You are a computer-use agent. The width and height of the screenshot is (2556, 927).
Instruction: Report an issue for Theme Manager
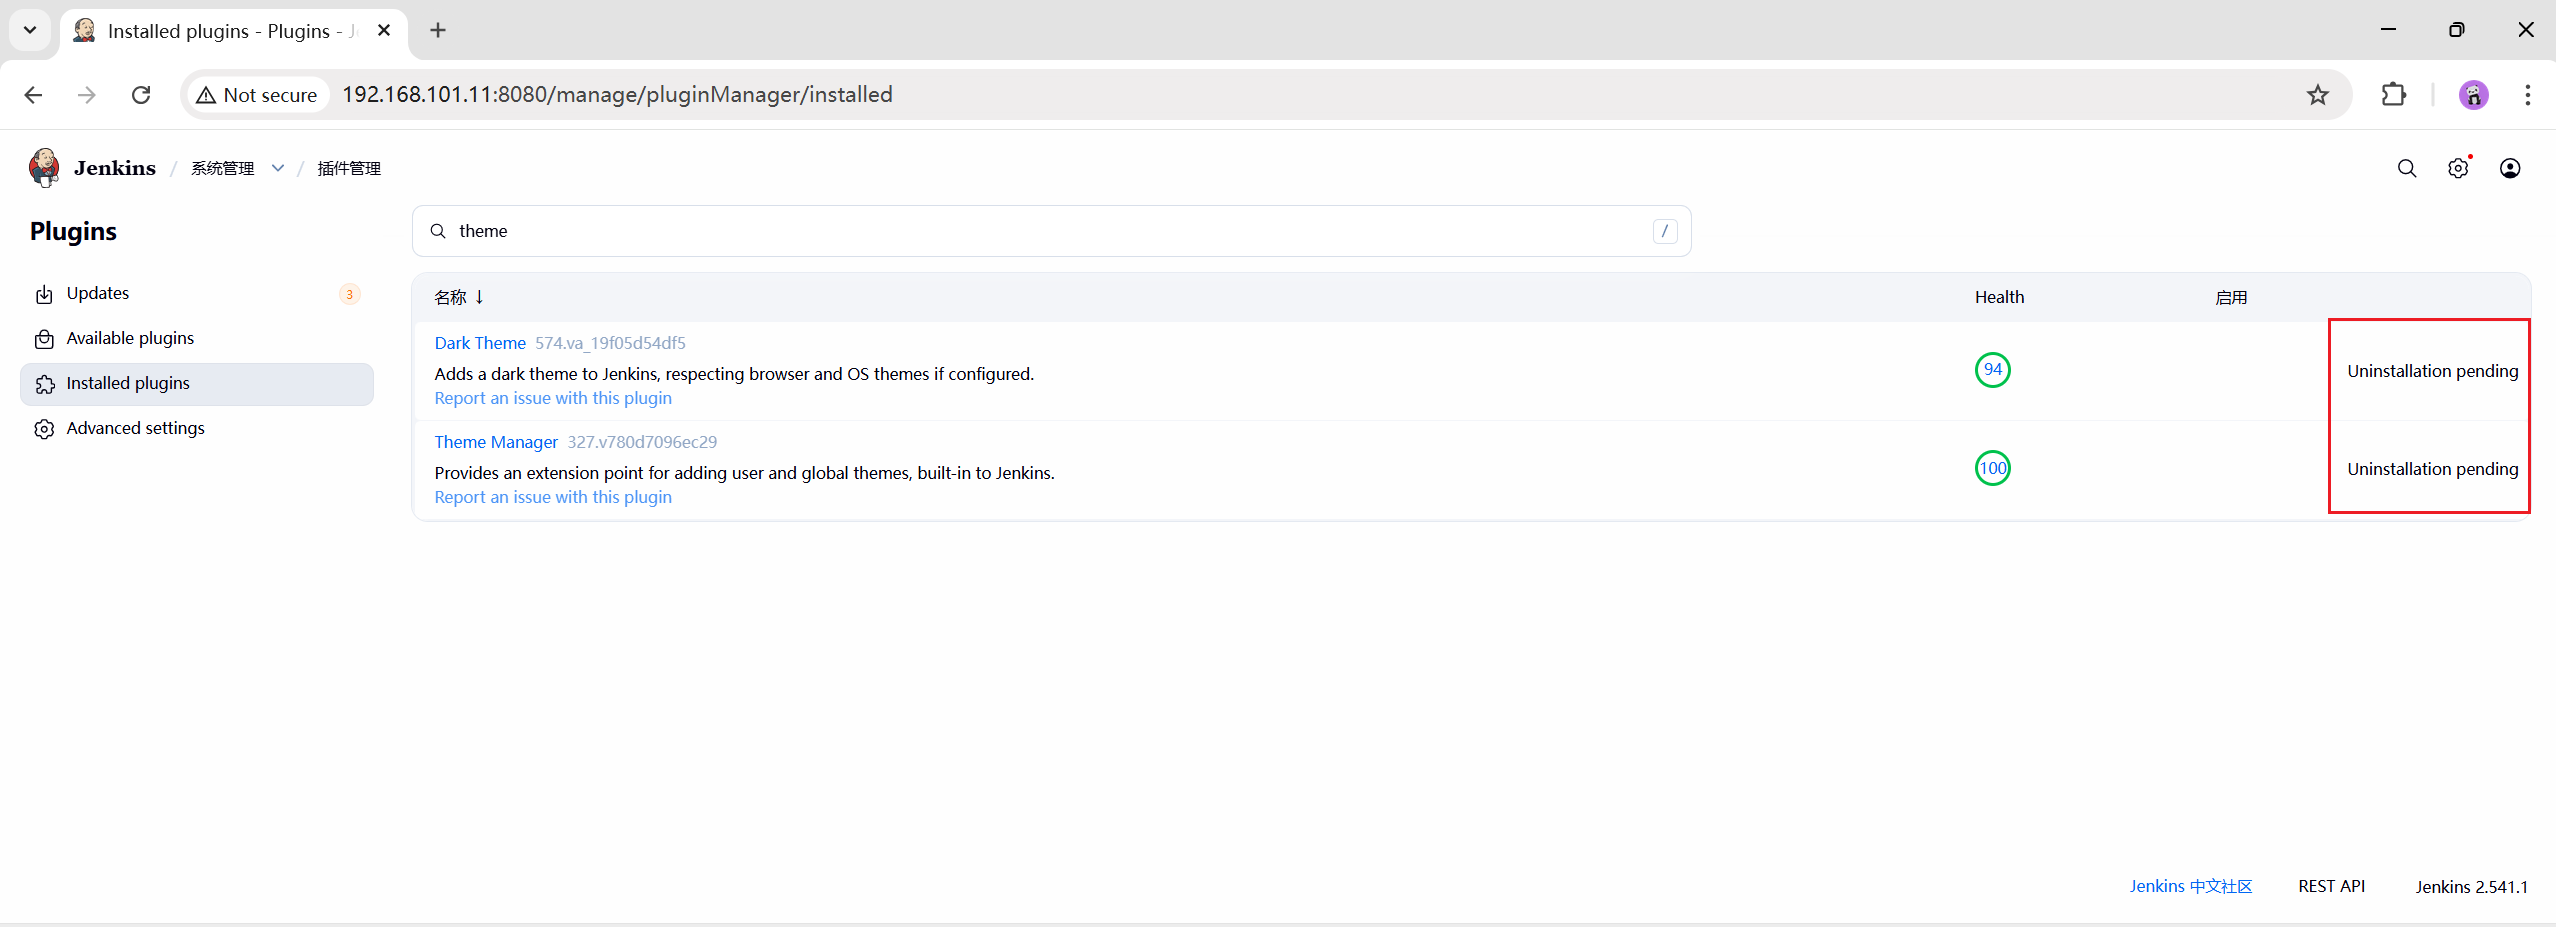pos(553,497)
